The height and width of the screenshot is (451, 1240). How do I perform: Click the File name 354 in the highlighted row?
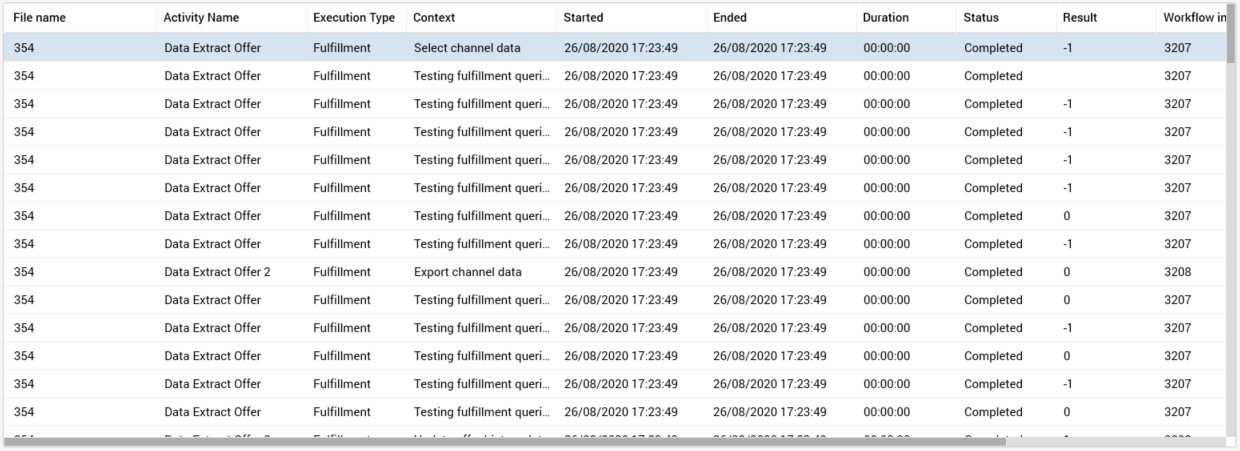coord(24,48)
